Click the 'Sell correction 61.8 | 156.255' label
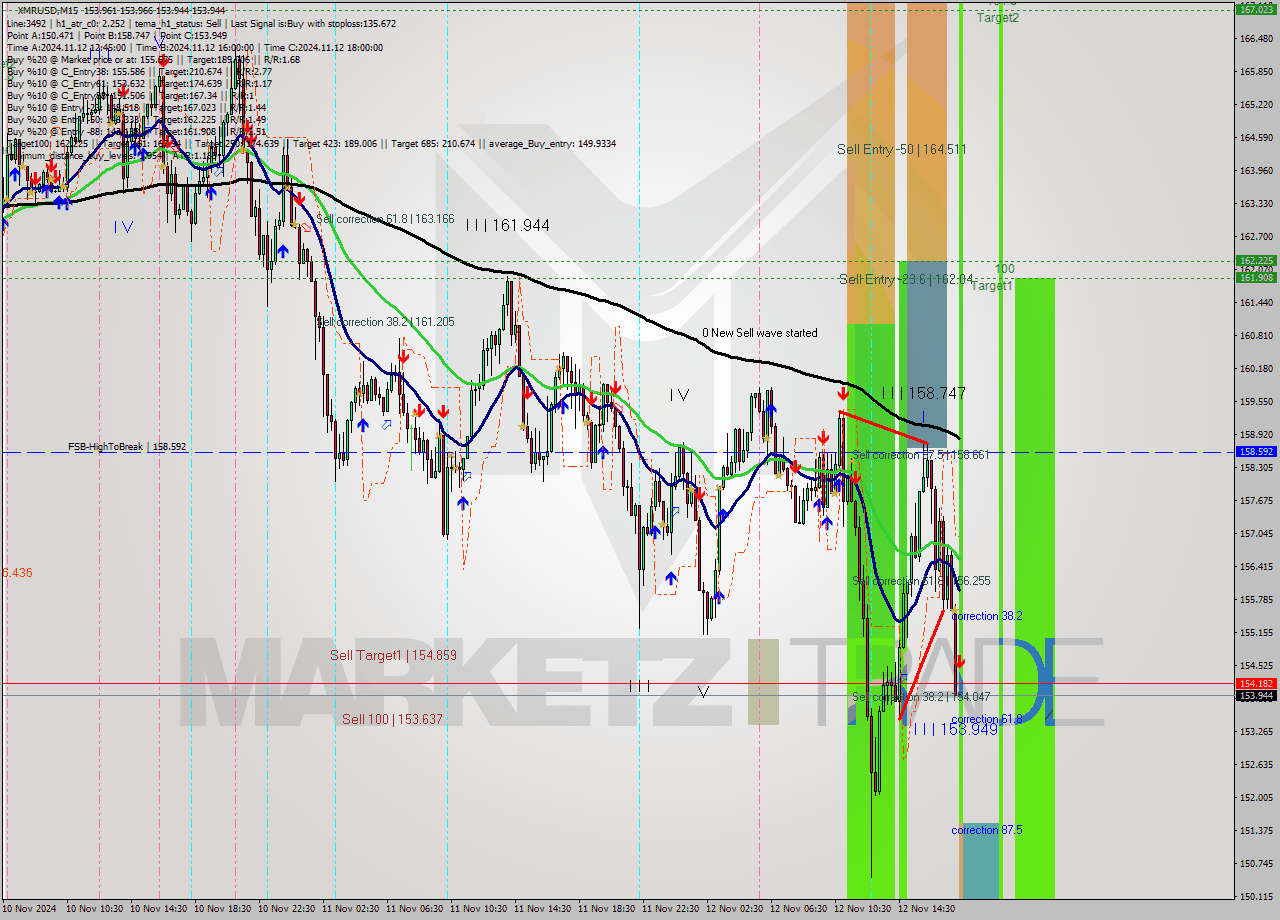Screen dimensions: 1280x920 click(x=921, y=581)
